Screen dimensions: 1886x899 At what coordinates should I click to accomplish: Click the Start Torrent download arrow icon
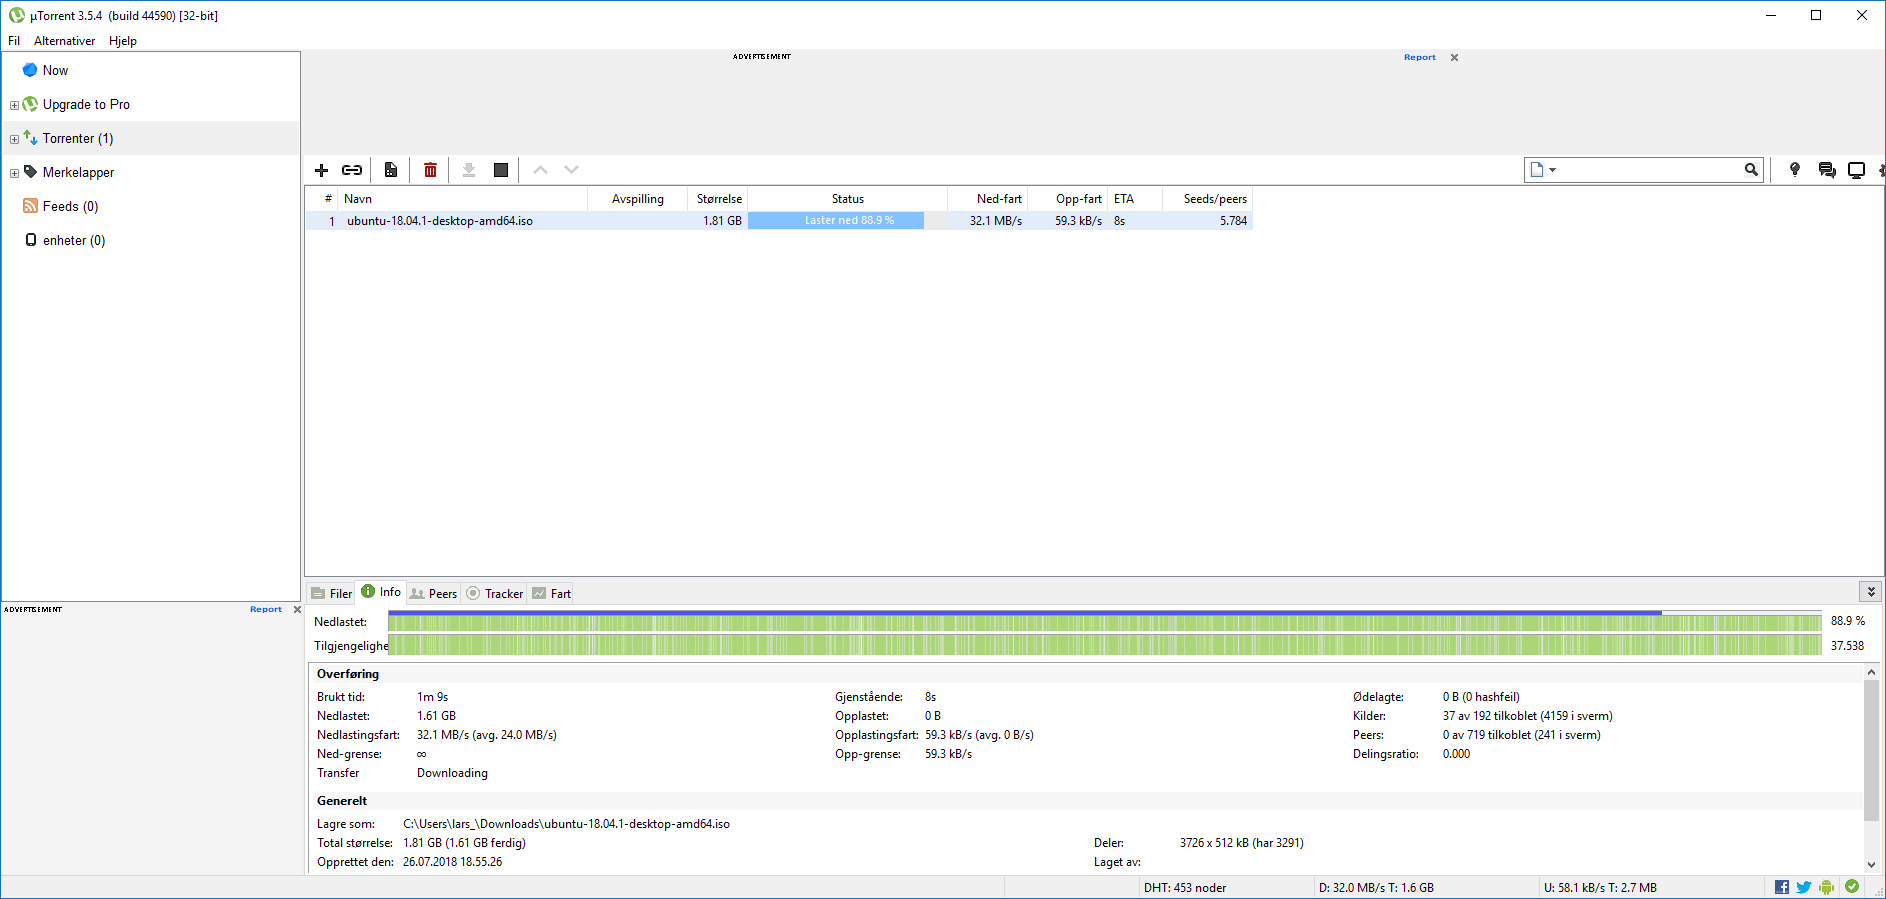(469, 170)
